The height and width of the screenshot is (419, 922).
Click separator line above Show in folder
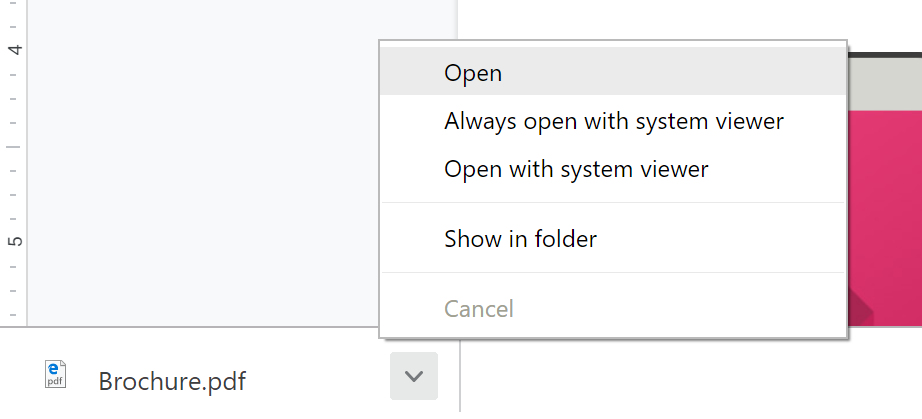613,203
